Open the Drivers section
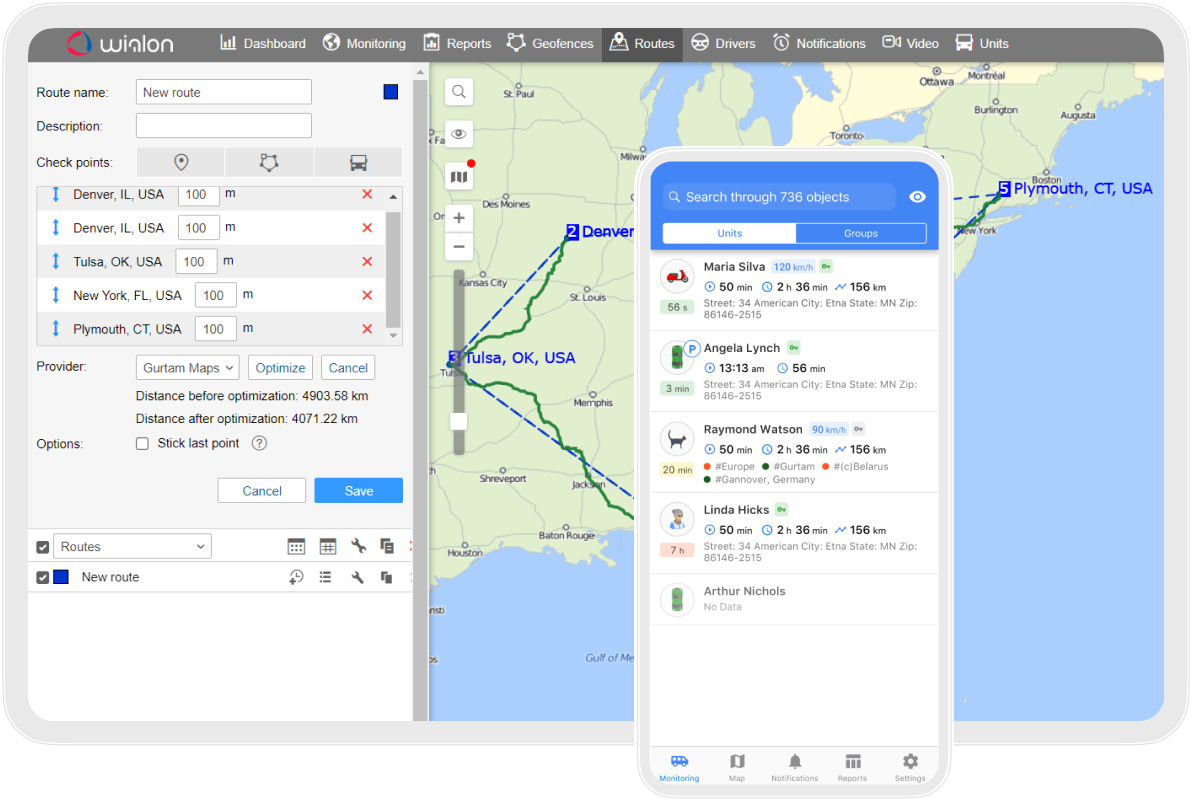This screenshot has height=800, width=1193. point(723,43)
